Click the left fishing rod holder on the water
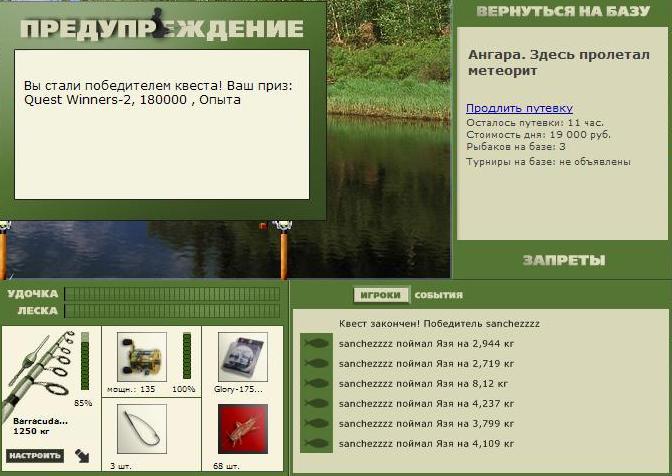672x476 pixels. (x=3, y=250)
